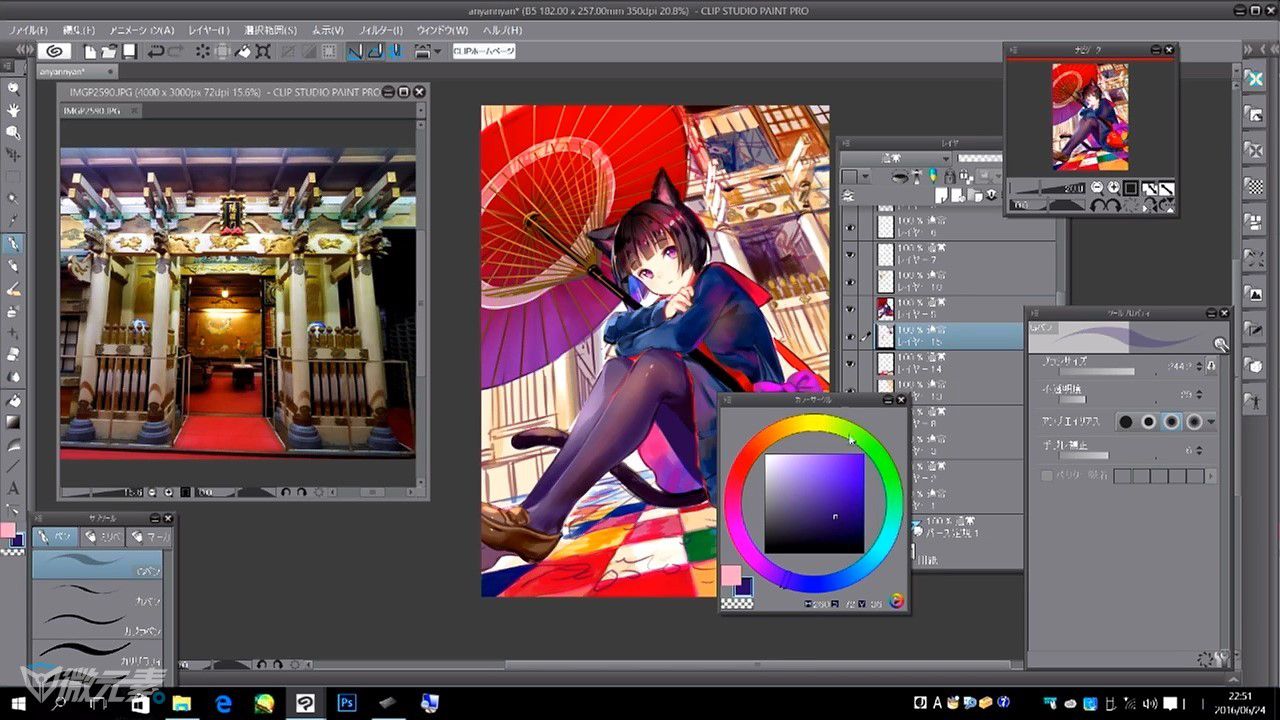This screenshot has width=1280, height=720.
Task: Open the レイヤー(L) menu
Action: 208,30
